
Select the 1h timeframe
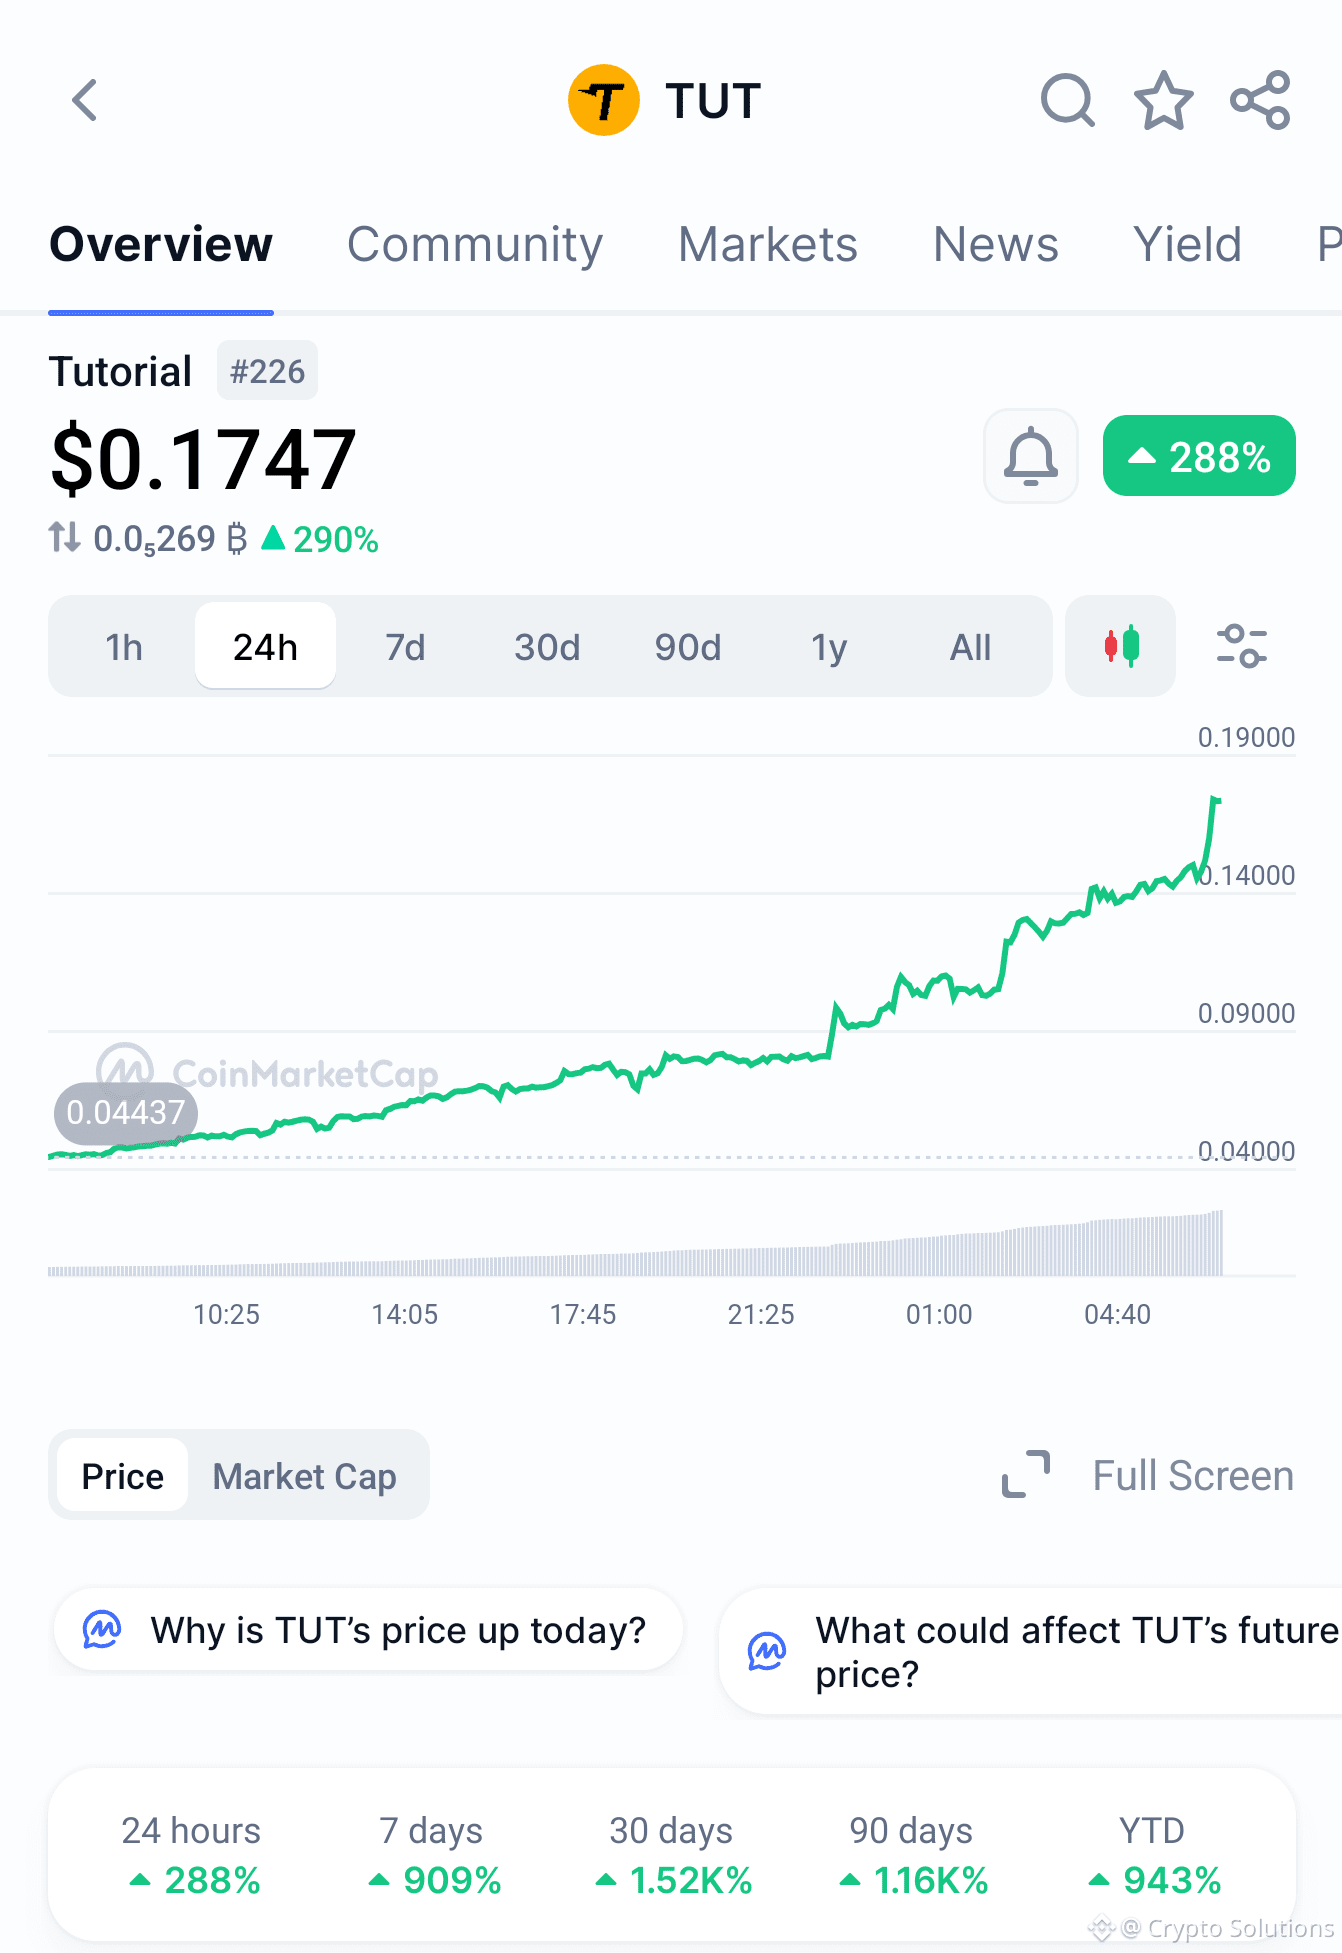(x=124, y=647)
